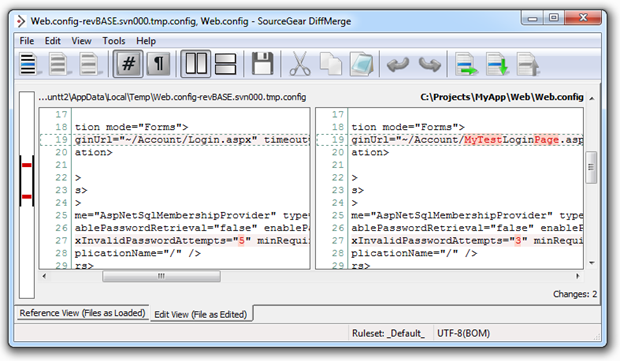The image size is (620, 361).
Task: Undo the last edit
Action: 398,64
